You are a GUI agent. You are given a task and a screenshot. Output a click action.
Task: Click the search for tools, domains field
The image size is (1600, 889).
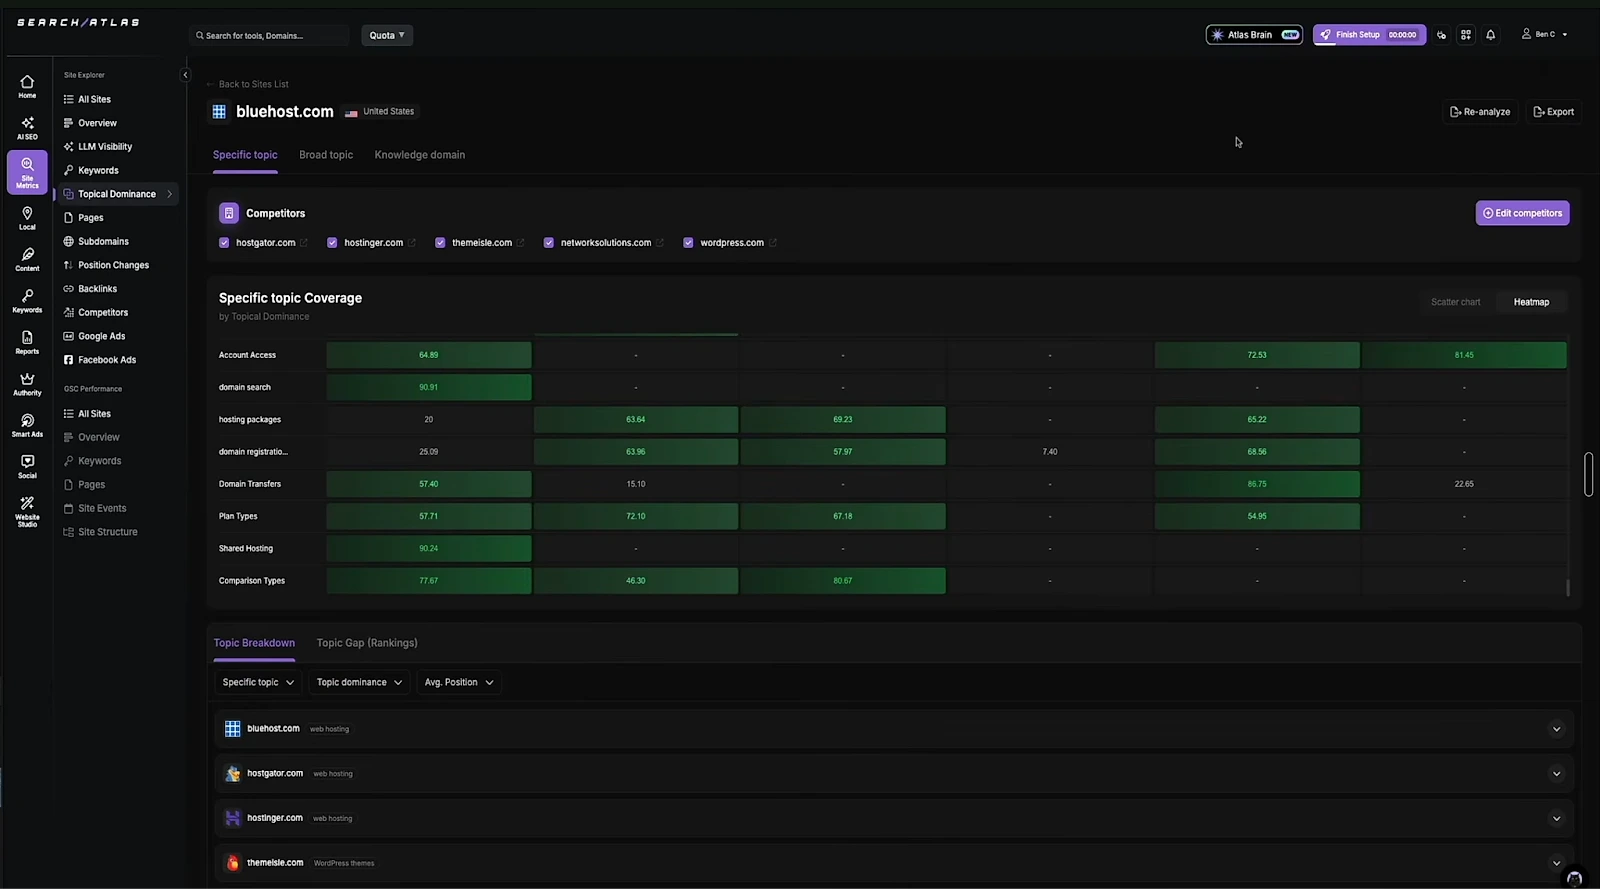coord(270,35)
